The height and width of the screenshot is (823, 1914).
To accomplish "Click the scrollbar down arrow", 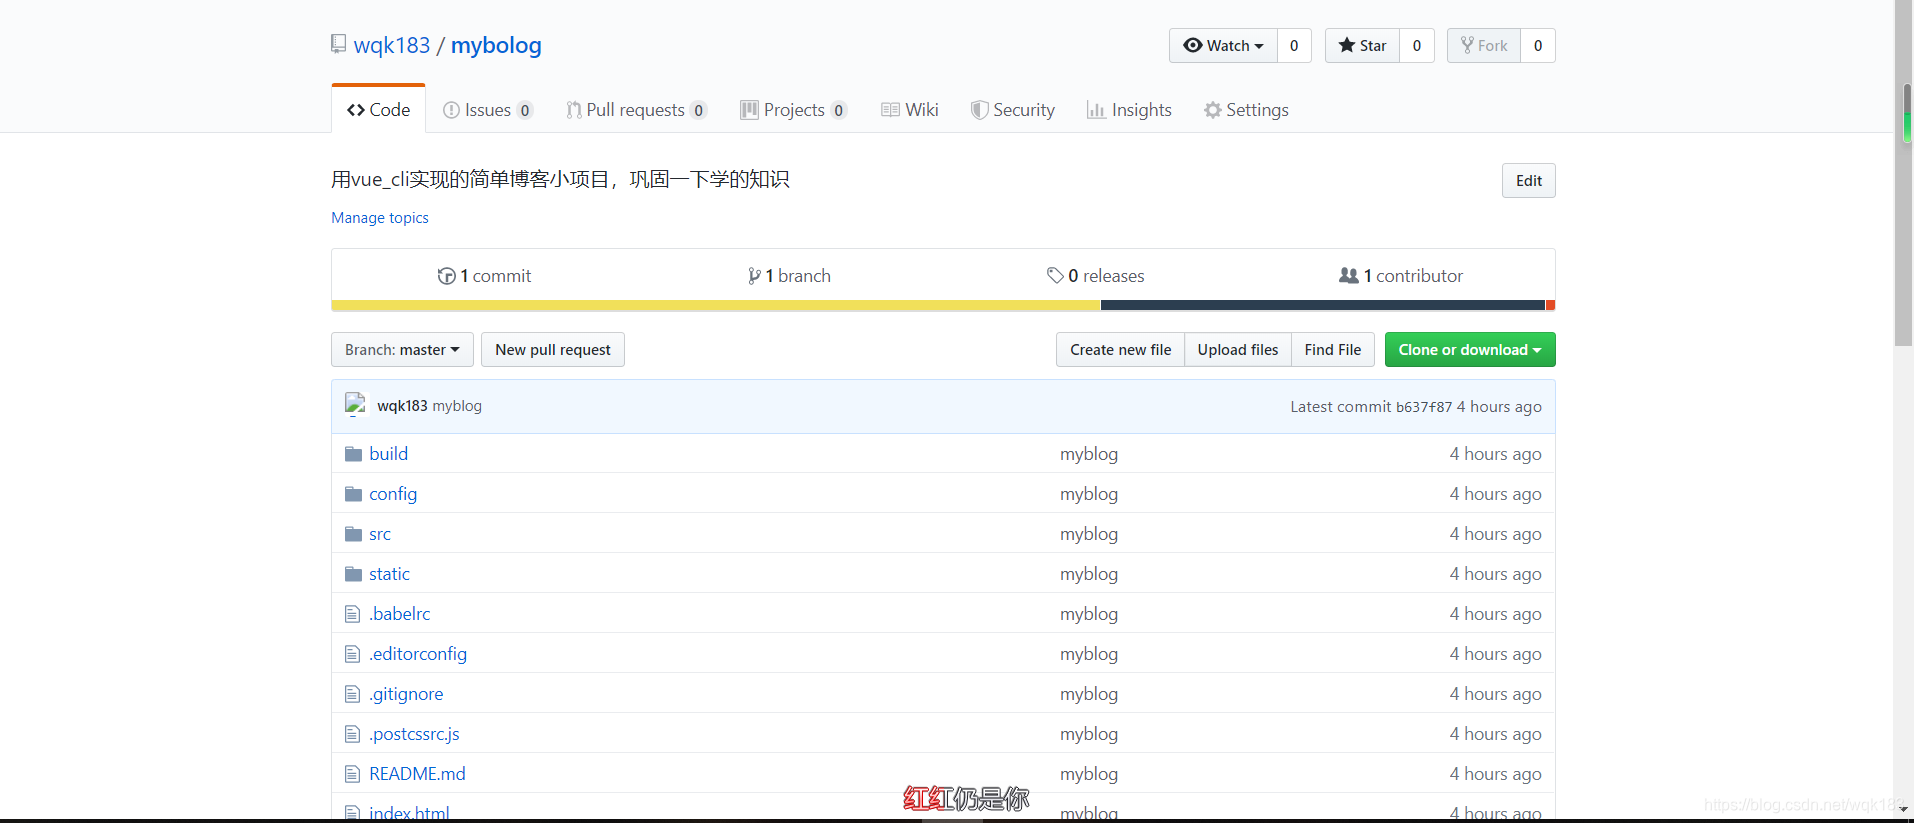I will 1904,808.
